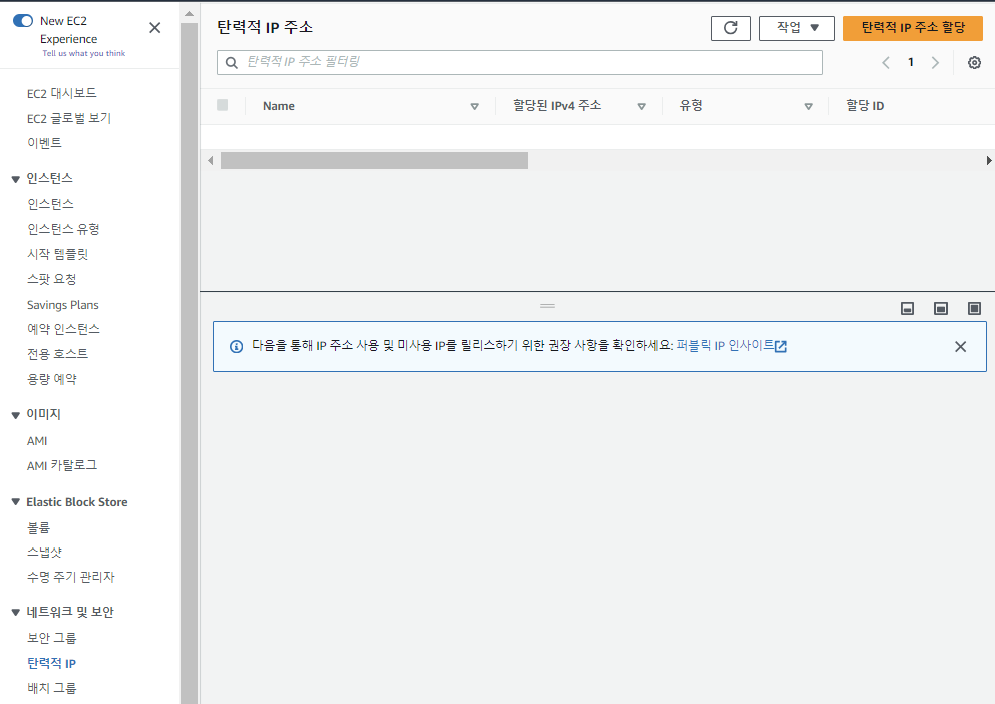Screen dimensions: 995x704
Task: Toggle the New EC2 Experience switch
Action: [x=23, y=21]
